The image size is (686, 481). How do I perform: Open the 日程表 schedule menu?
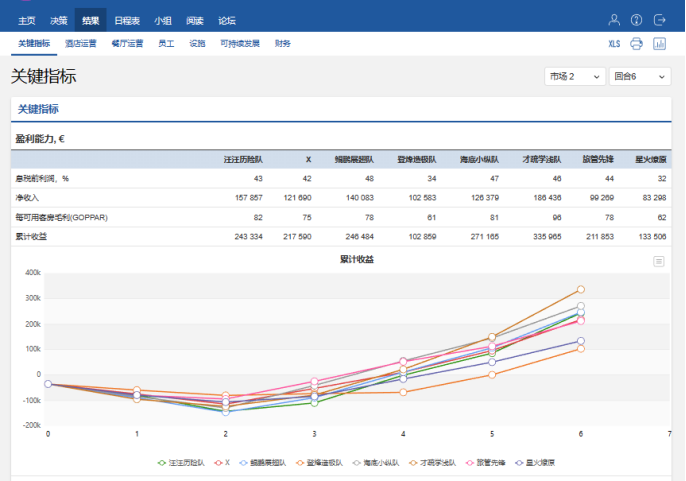(x=127, y=21)
